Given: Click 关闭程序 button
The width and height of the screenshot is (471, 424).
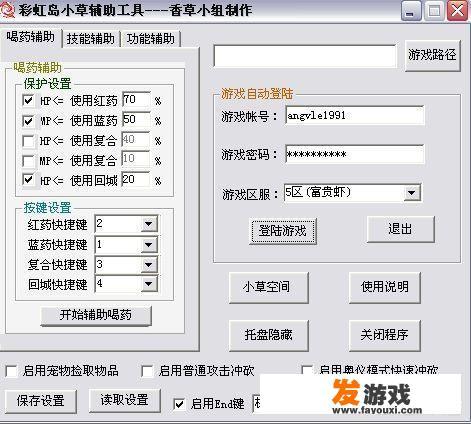Looking at the screenshot, I should (x=384, y=335).
